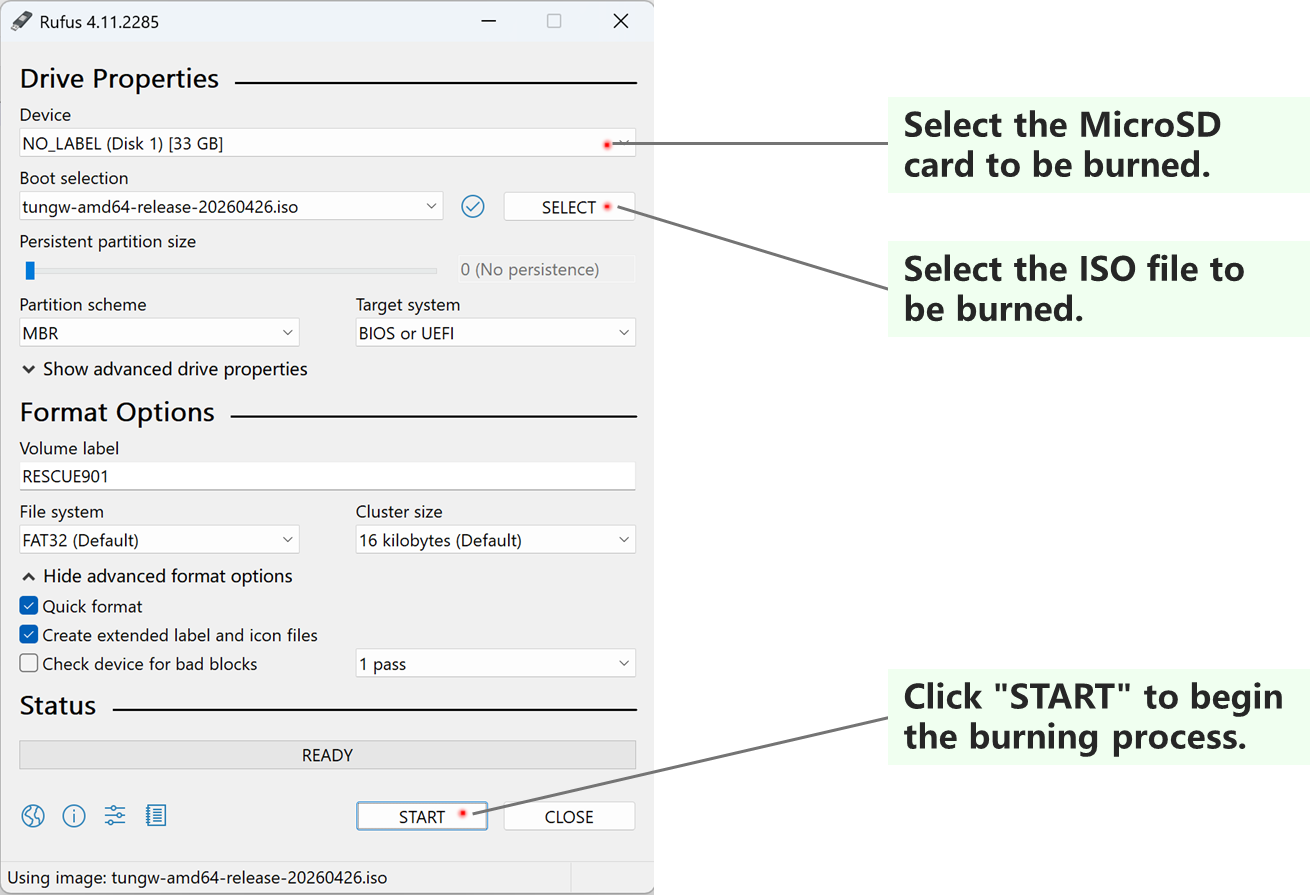Open the Device dropdown showing NO_LABEL disk
The height and width of the screenshot is (895, 1310).
click(327, 143)
